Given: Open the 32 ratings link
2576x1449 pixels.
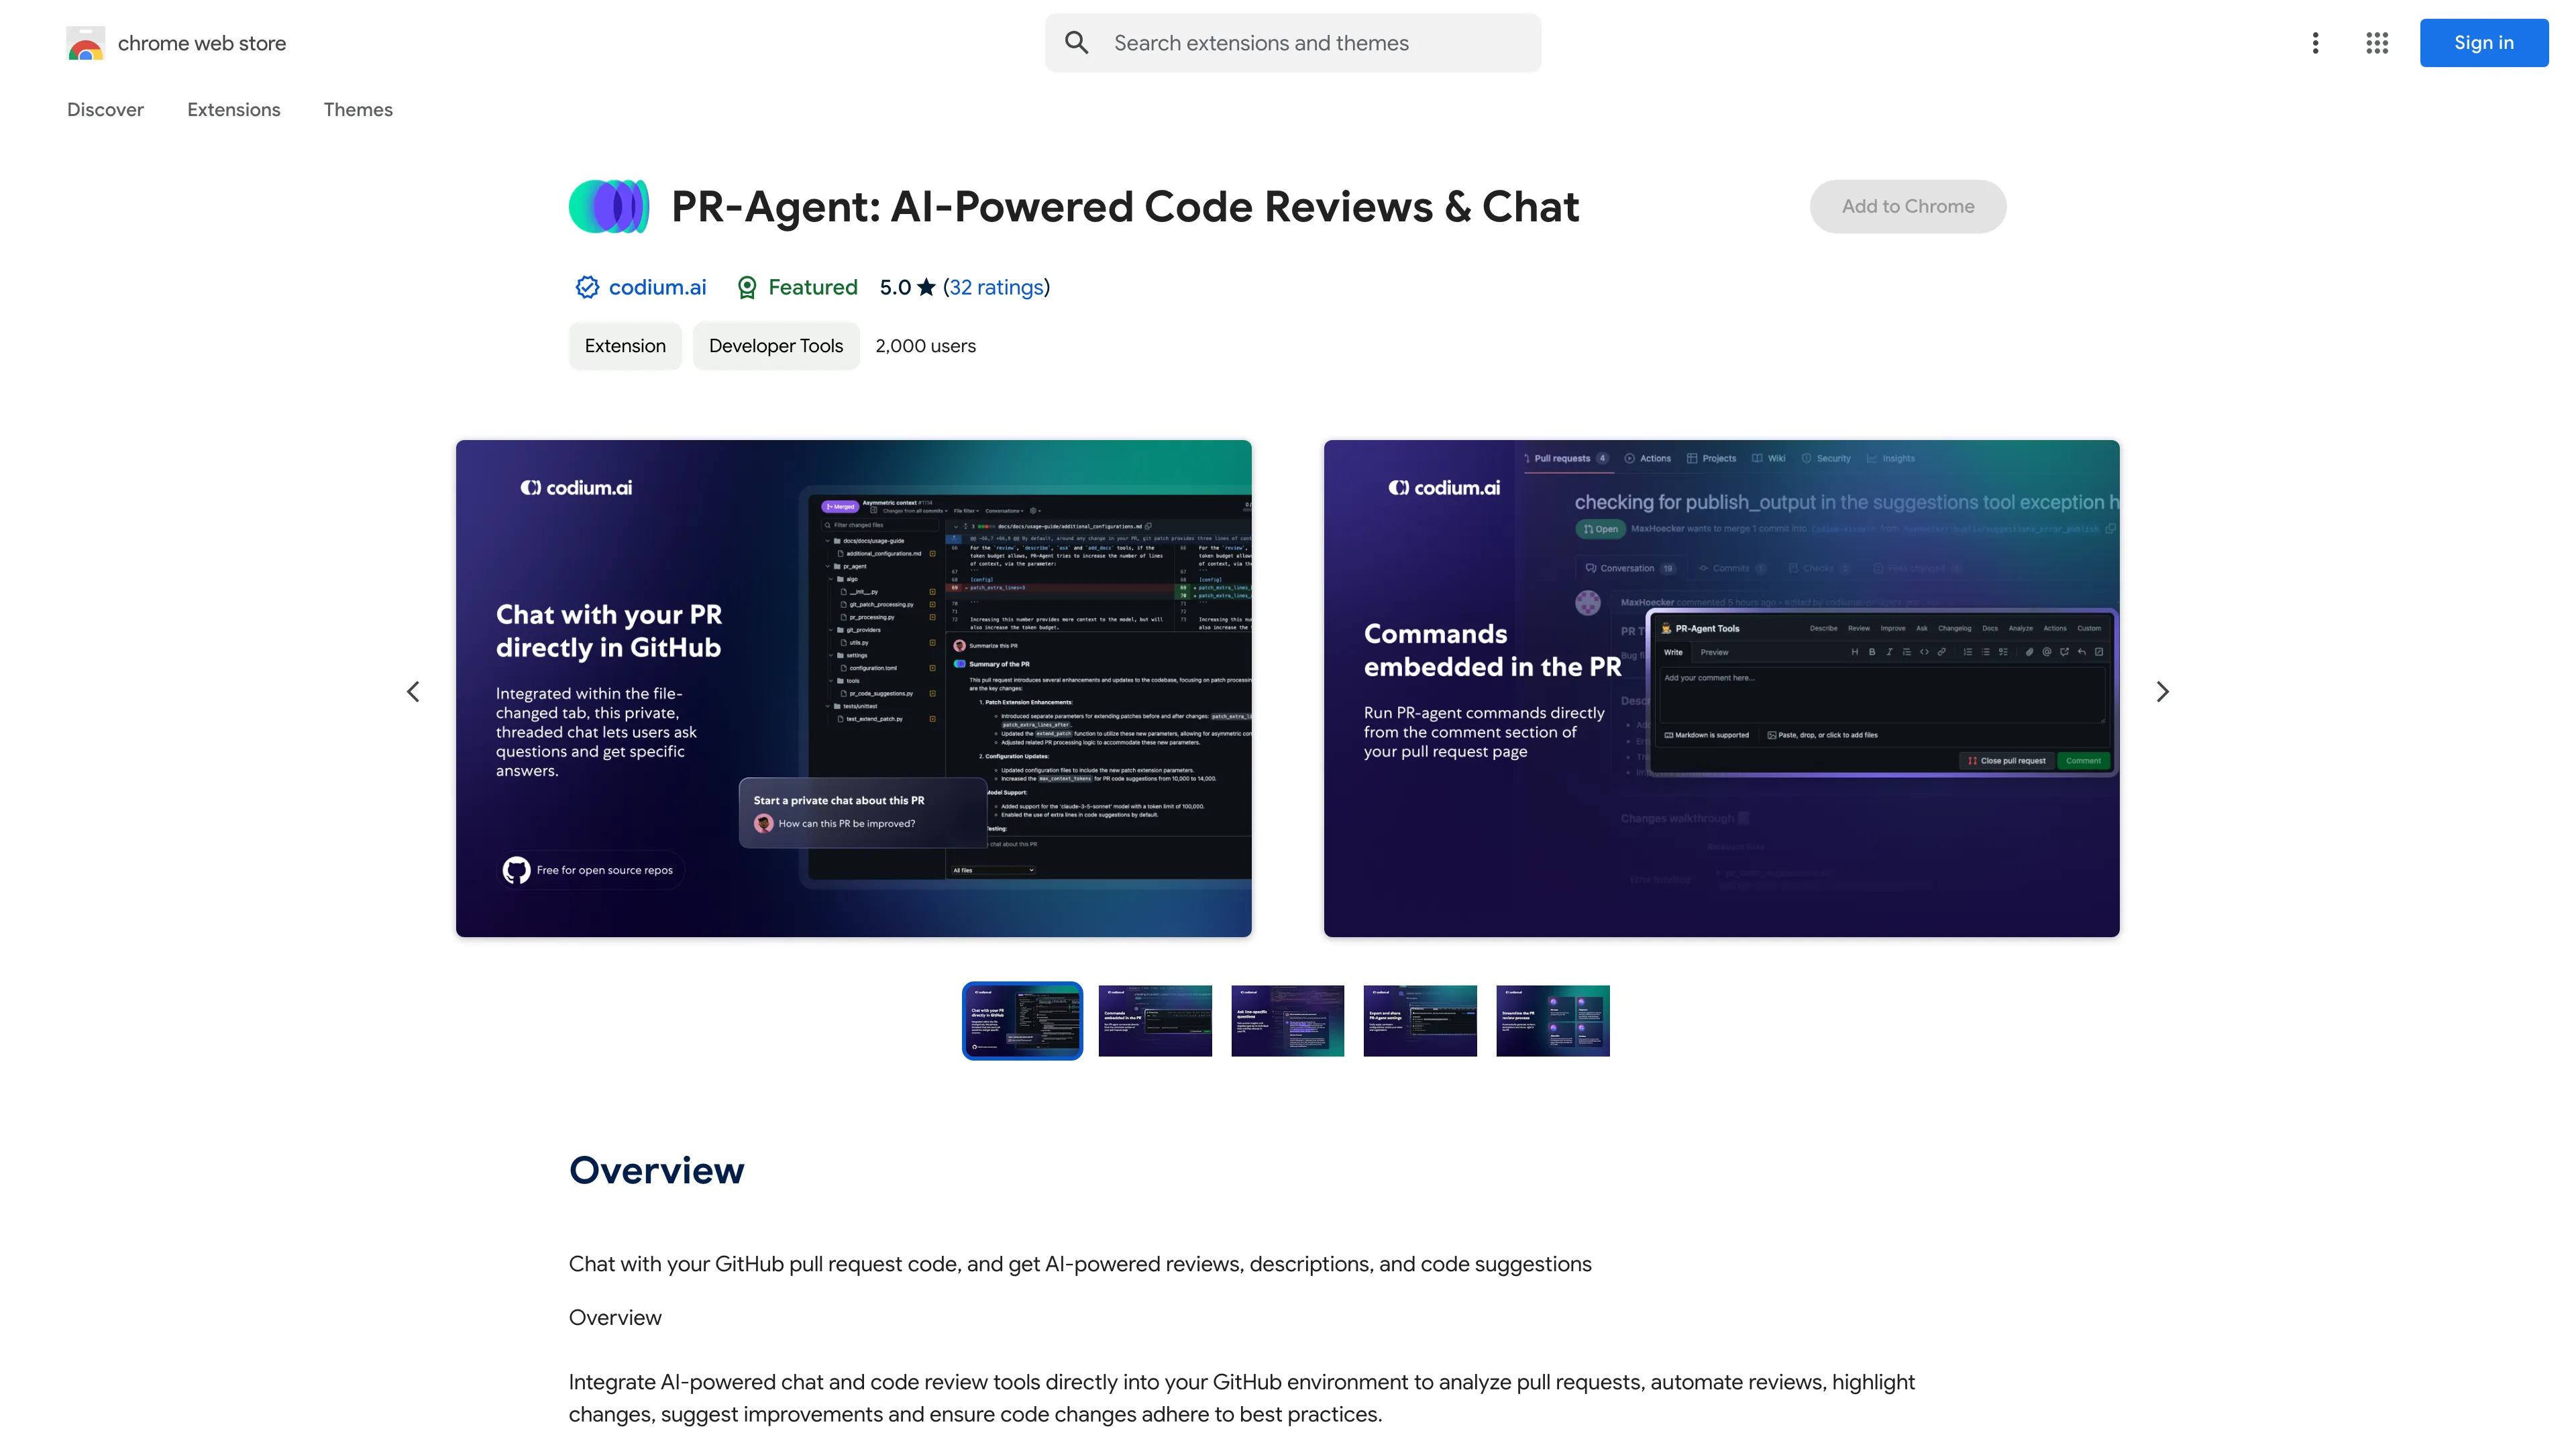Looking at the screenshot, I should tap(996, 287).
